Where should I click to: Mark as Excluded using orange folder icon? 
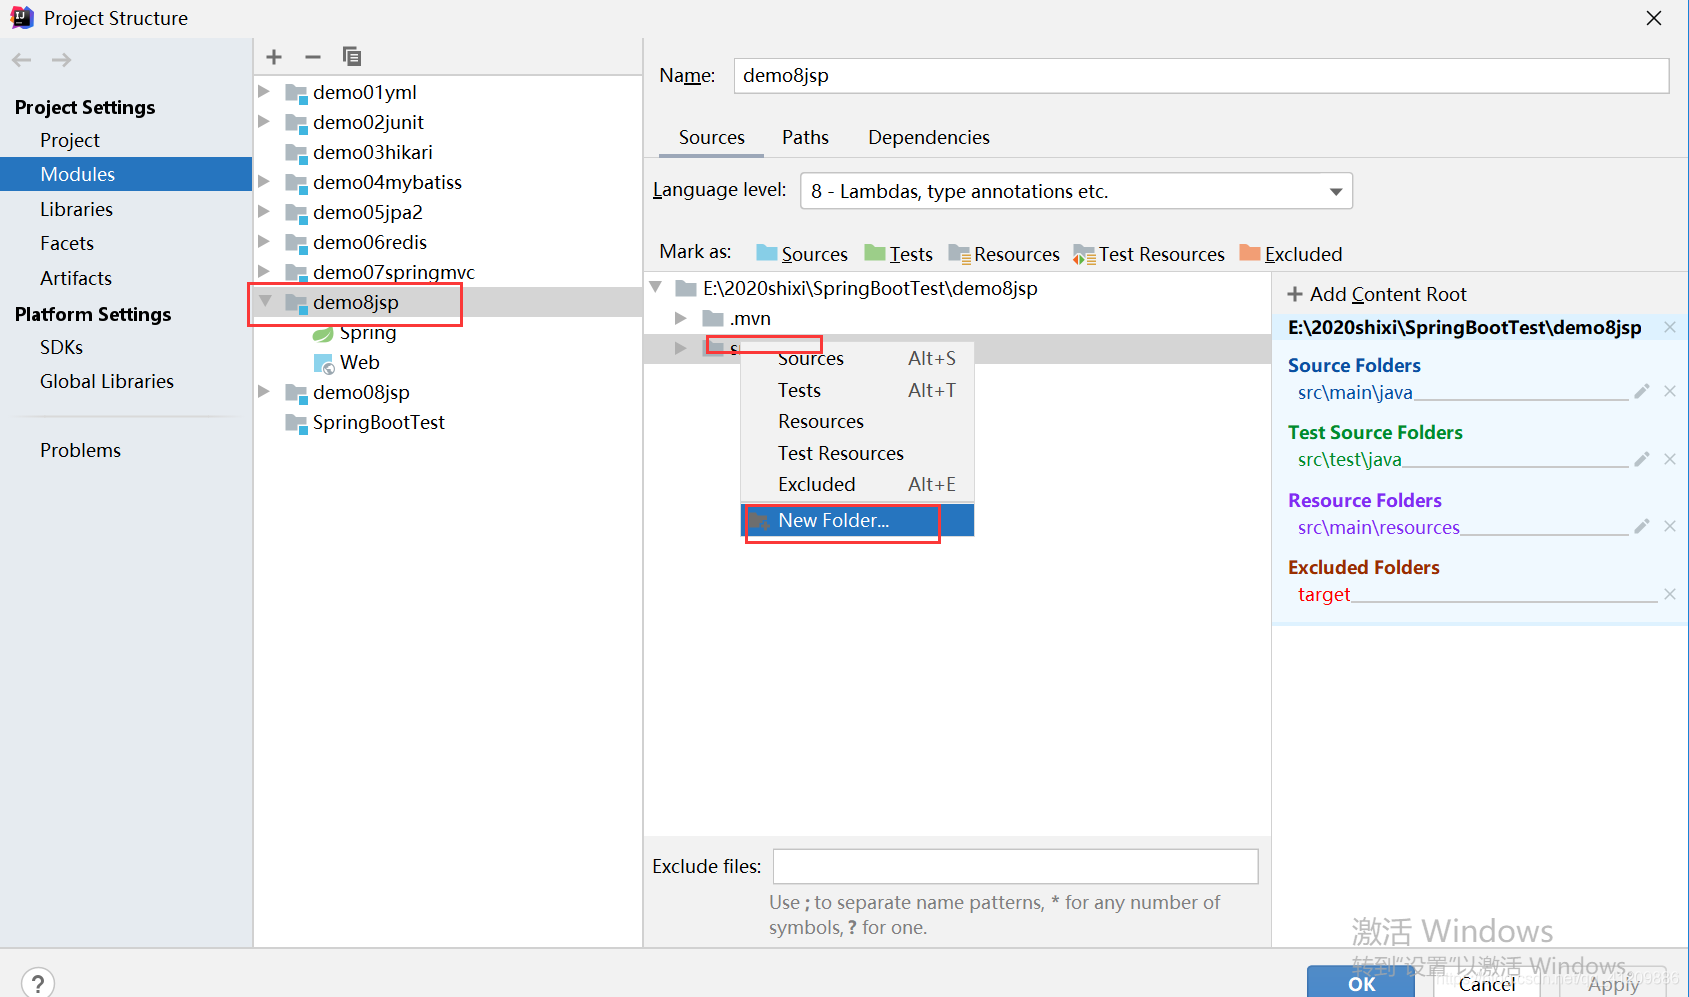click(1250, 253)
